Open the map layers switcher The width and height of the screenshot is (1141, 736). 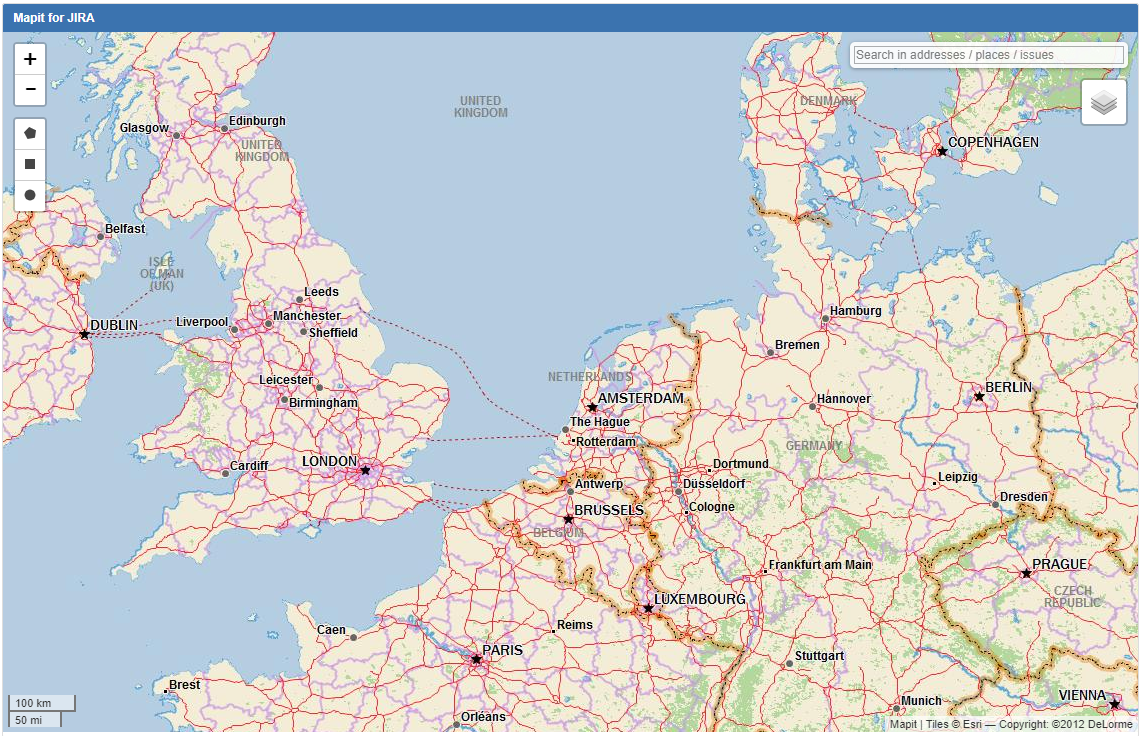tap(1103, 103)
